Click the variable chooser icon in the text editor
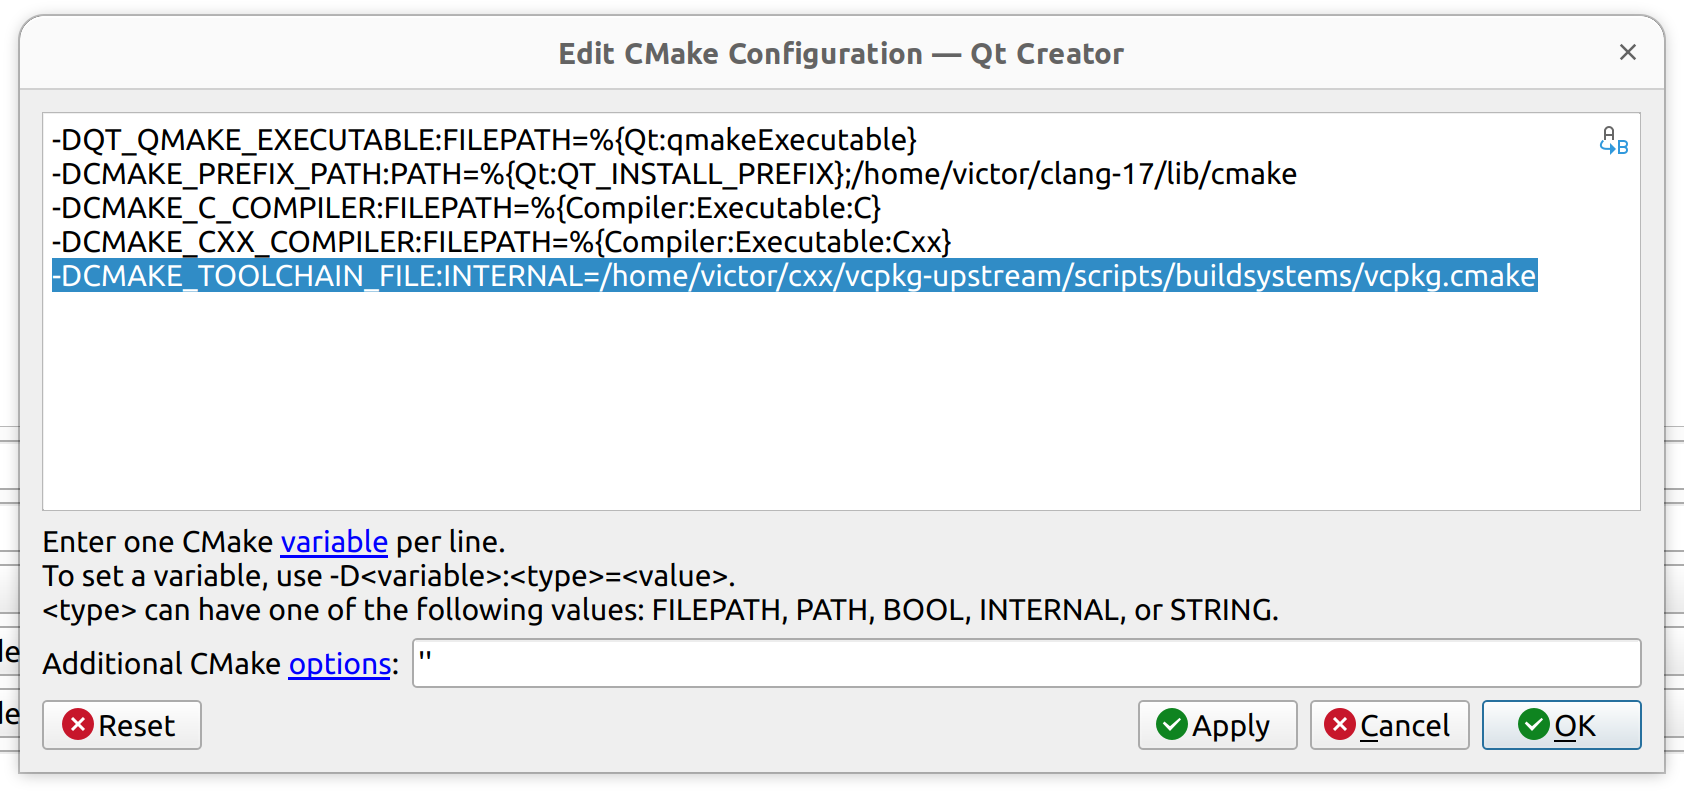 pos(1613,141)
